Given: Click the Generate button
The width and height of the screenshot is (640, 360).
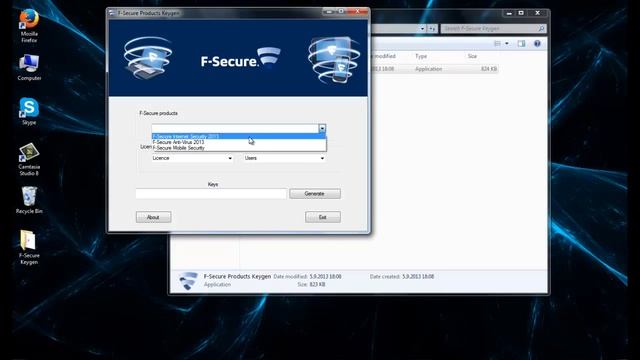Looking at the screenshot, I should tap(315, 193).
